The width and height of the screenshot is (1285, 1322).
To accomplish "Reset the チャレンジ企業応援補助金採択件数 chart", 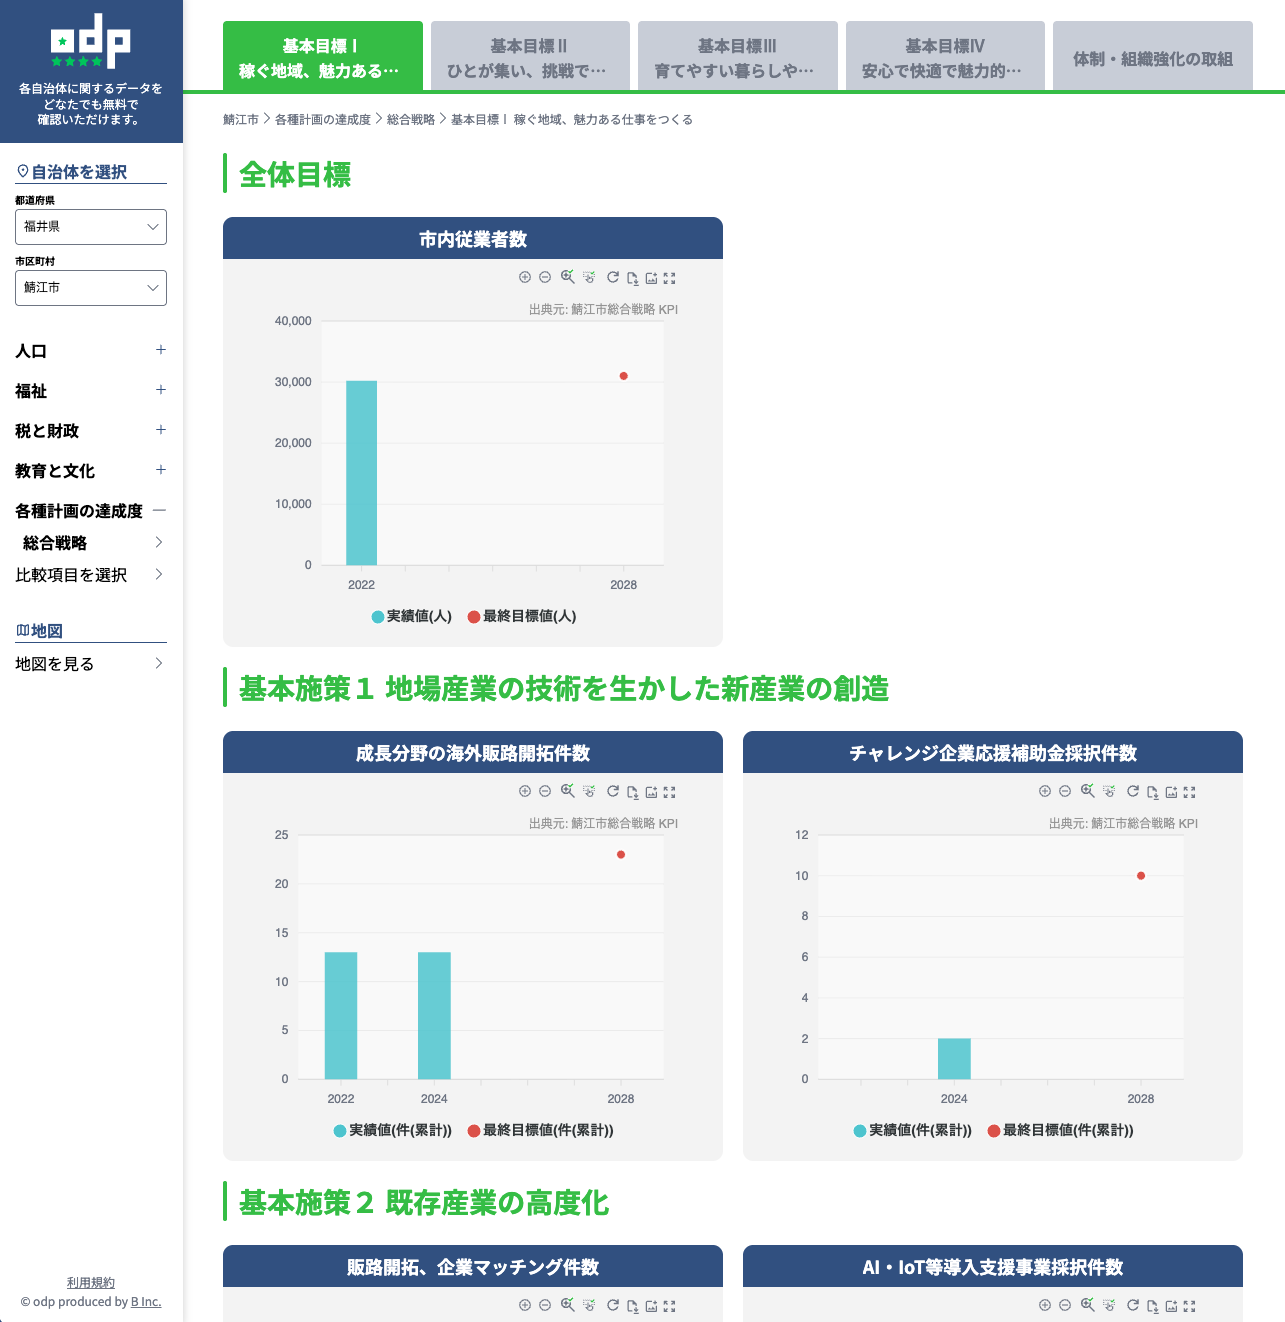I will point(1133,792).
